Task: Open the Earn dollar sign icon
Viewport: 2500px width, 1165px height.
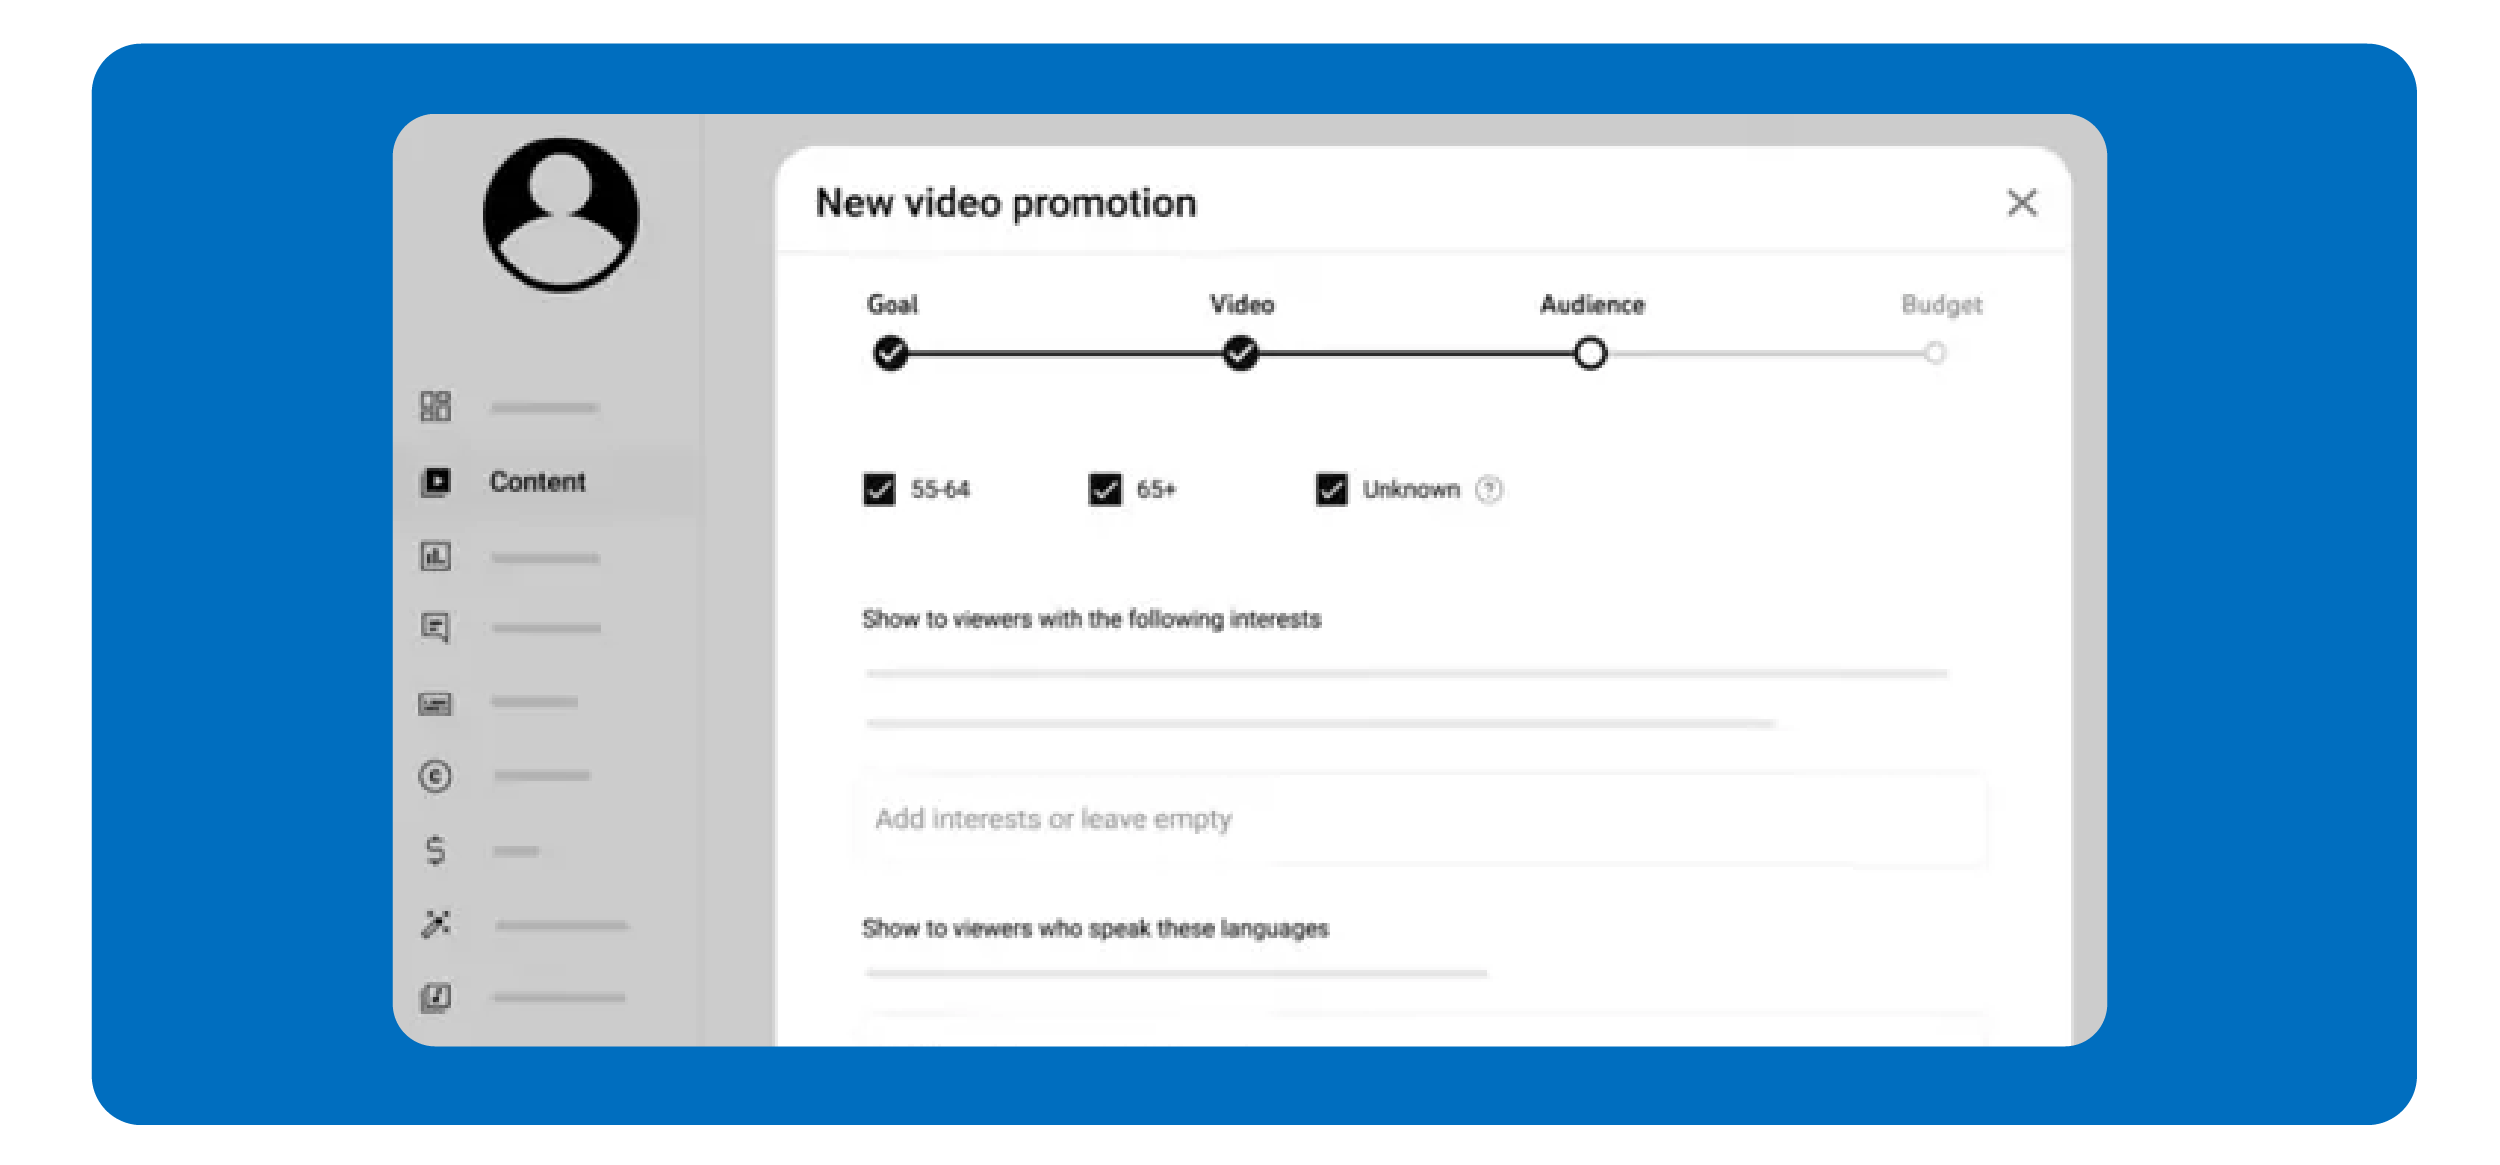Action: (x=435, y=850)
